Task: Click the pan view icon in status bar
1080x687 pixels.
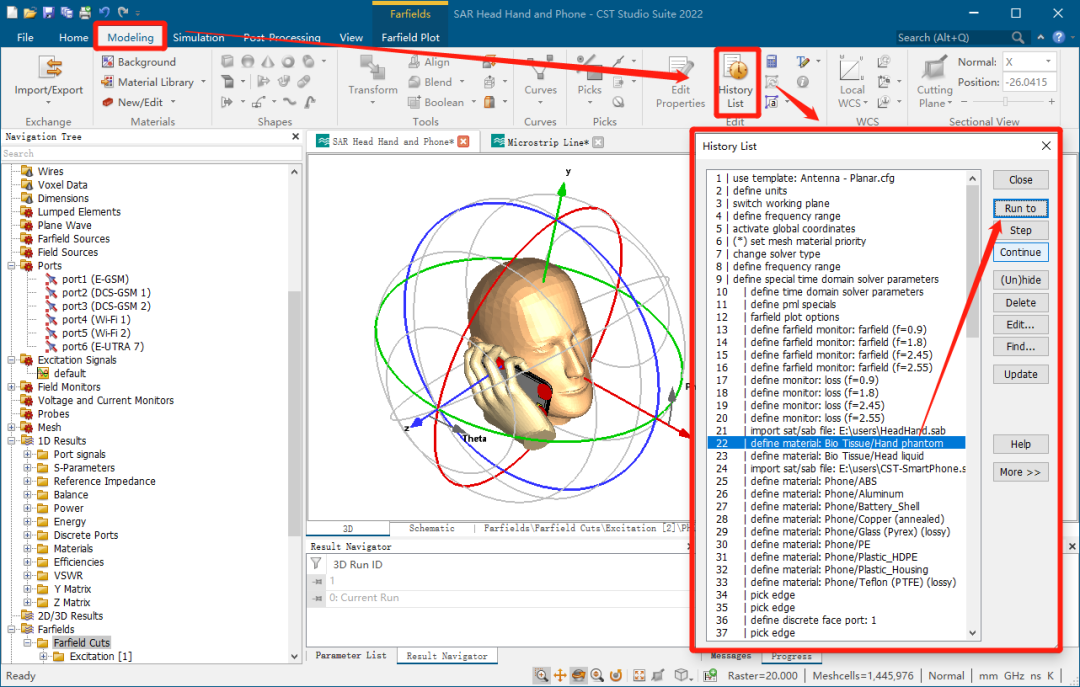Action: click(560, 675)
